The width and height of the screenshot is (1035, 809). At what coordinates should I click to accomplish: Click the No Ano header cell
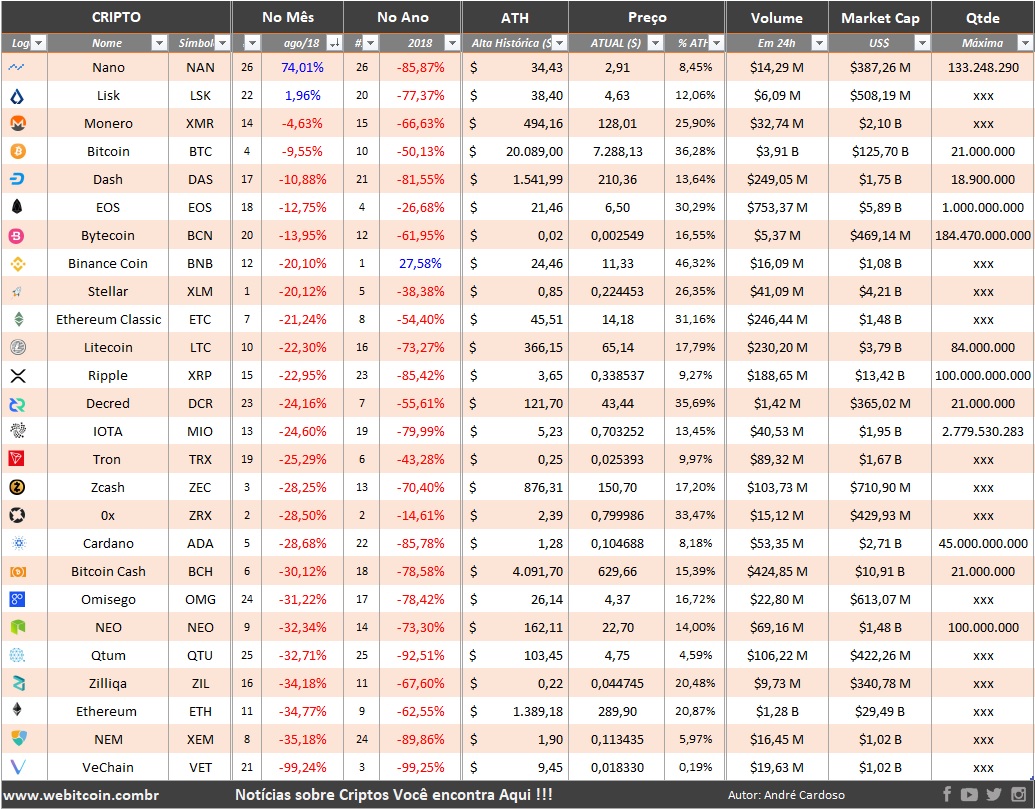coord(403,17)
